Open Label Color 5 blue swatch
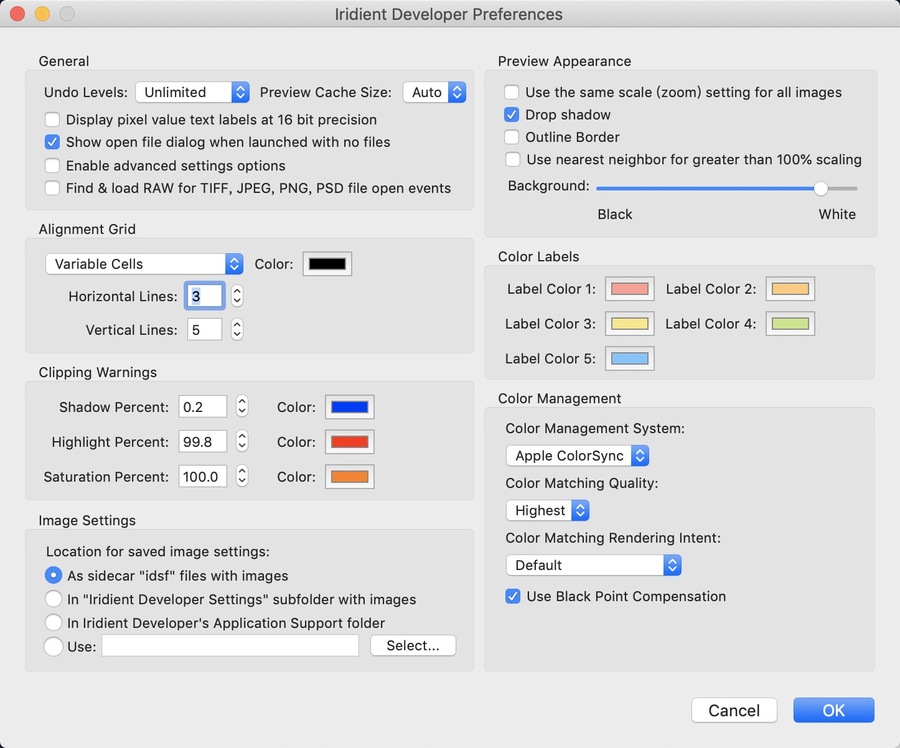Image resolution: width=900 pixels, height=748 pixels. click(630, 359)
